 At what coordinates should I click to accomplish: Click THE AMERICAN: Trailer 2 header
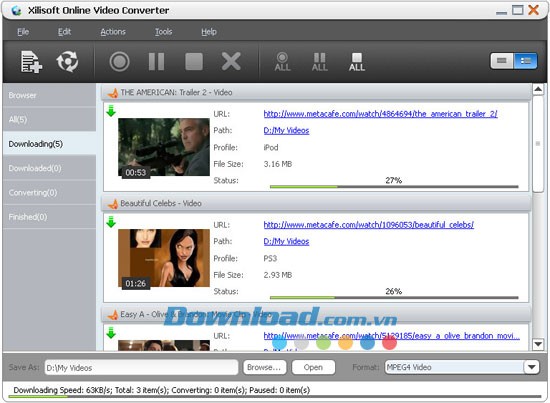click(316, 93)
